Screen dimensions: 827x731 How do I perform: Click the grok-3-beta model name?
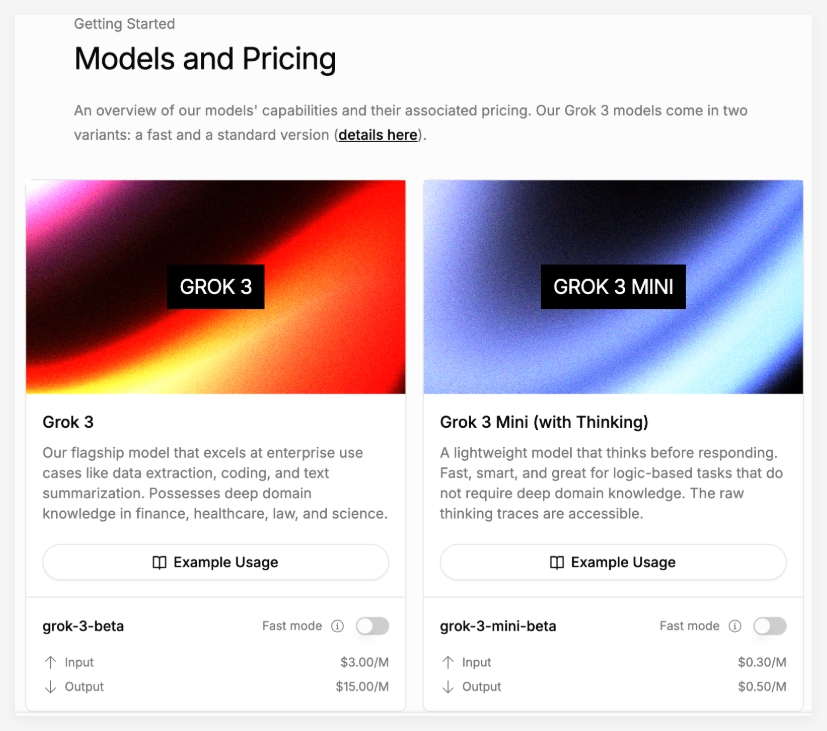pyautogui.click(x=83, y=627)
